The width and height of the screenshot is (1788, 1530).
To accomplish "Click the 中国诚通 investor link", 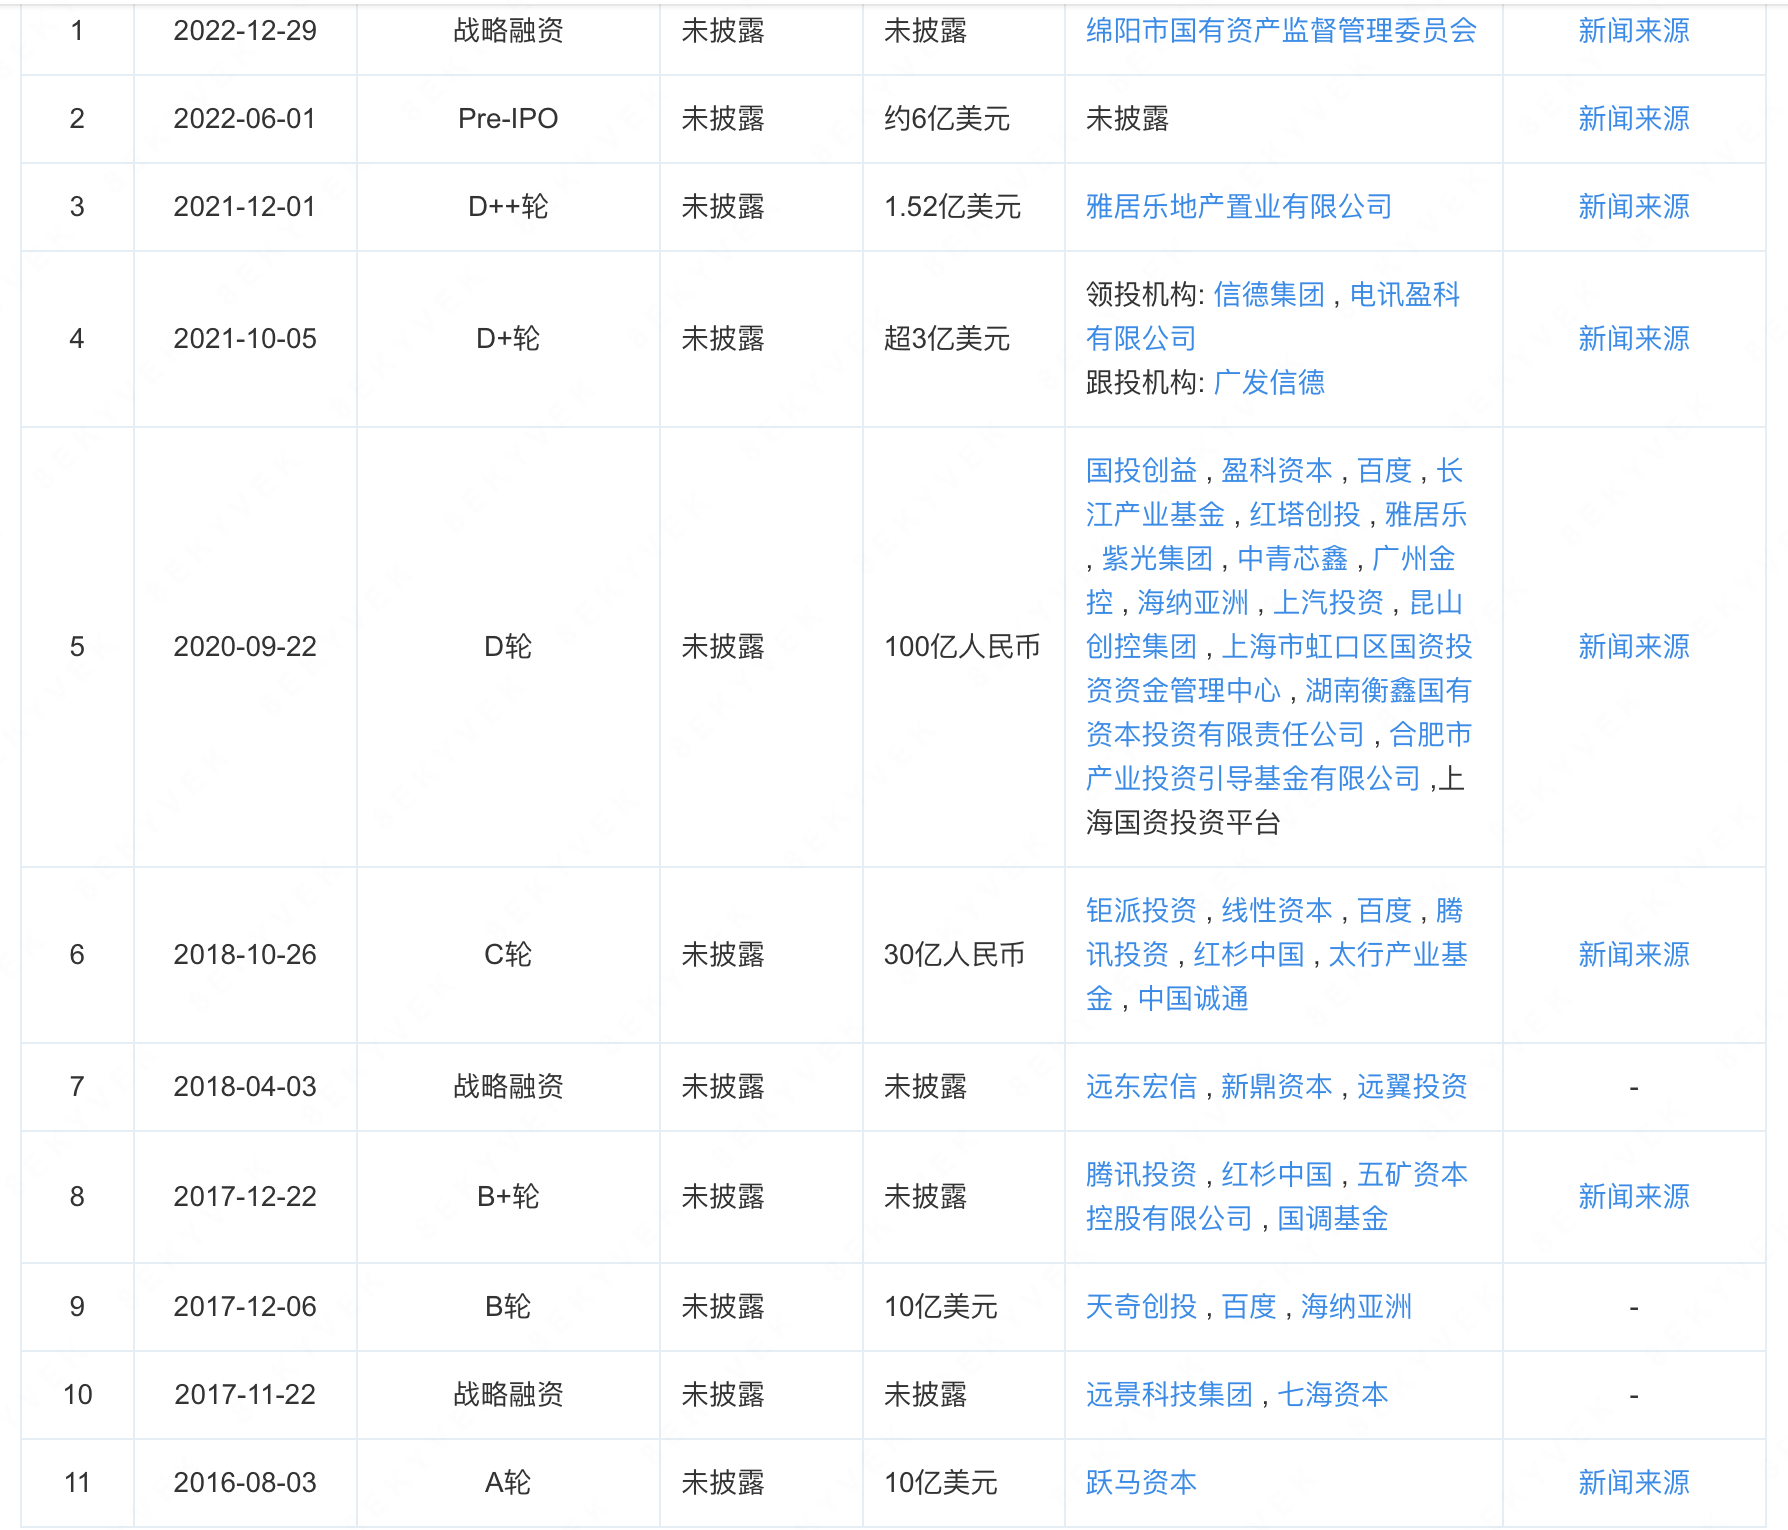I will pos(1193,999).
